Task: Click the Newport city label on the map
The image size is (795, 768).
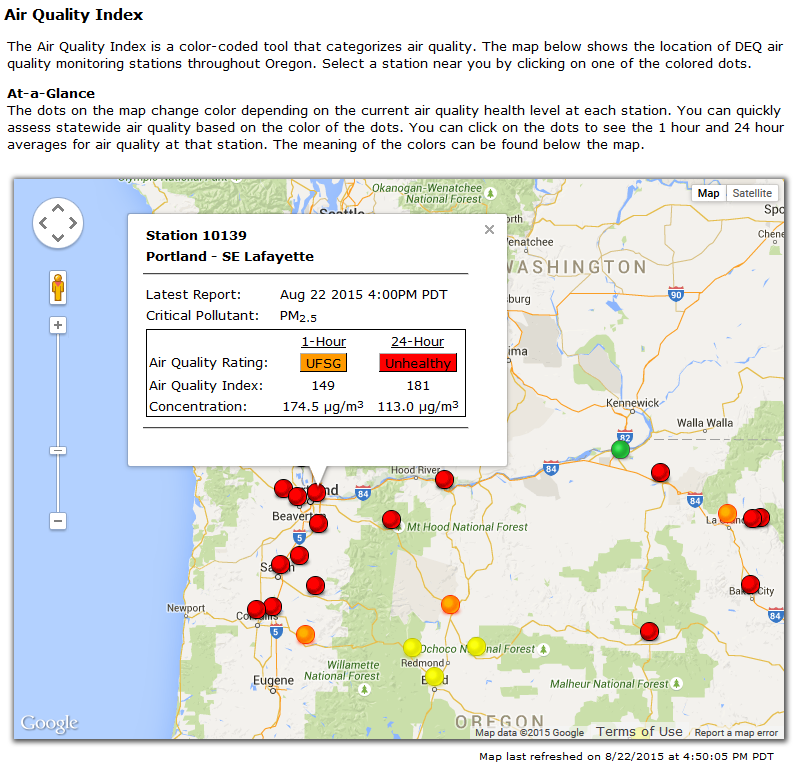Action: 186,608
